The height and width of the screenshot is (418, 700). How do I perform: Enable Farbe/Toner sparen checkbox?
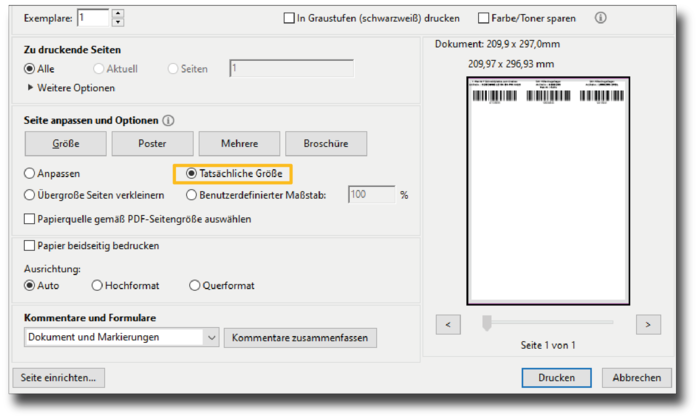click(483, 18)
